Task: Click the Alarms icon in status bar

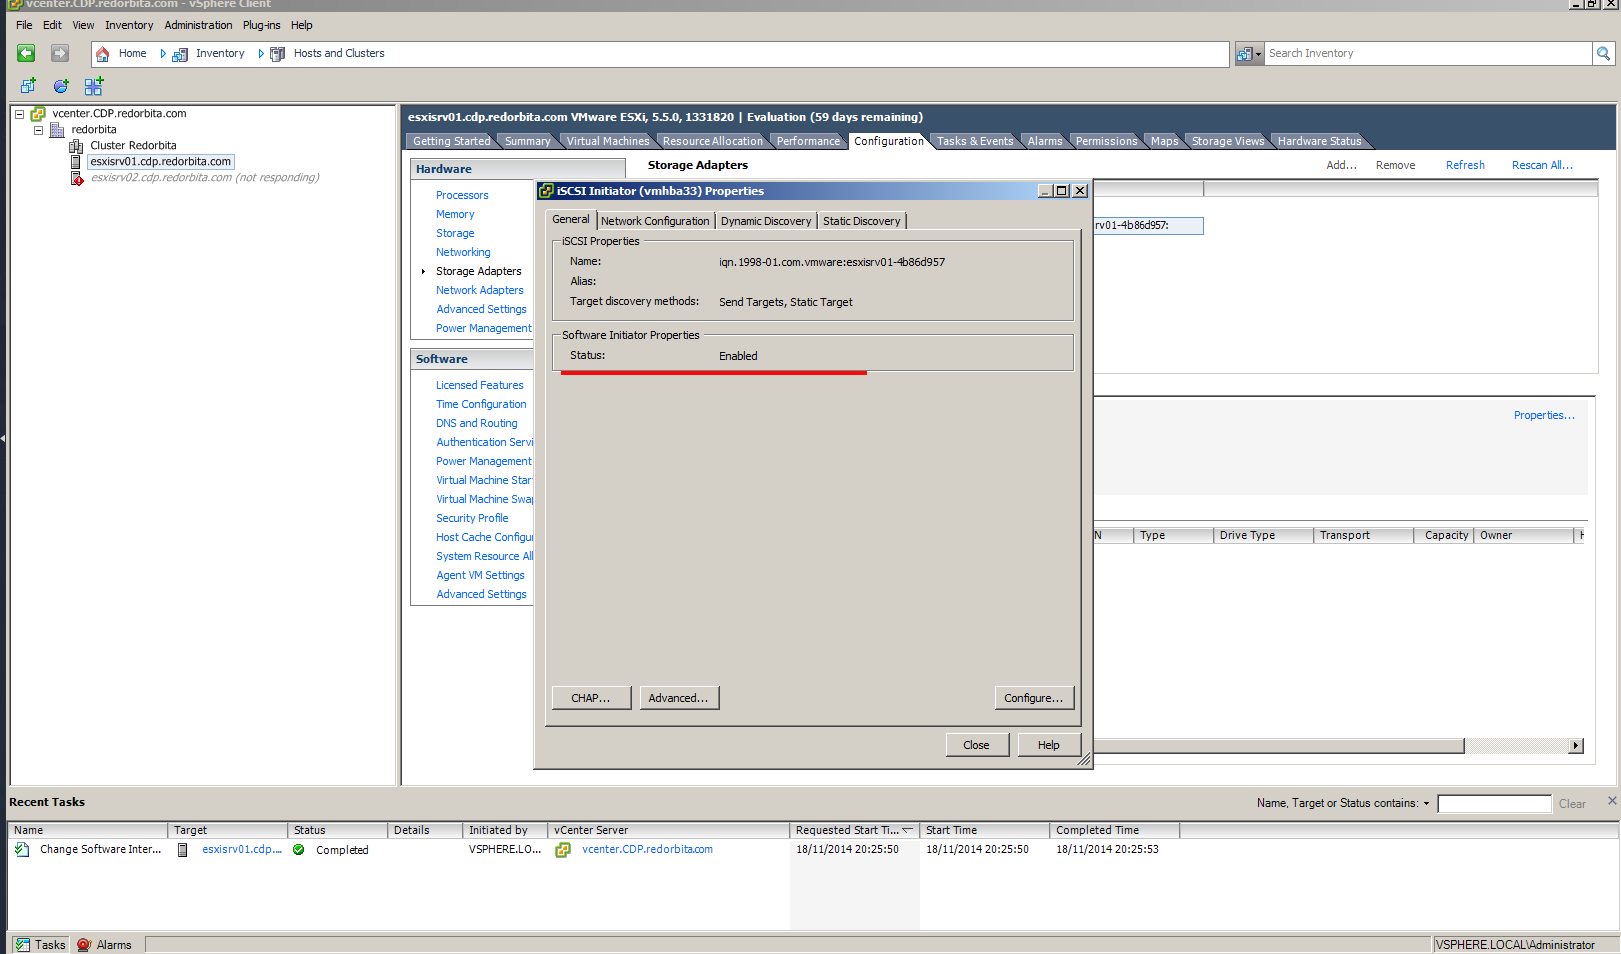Action: pyautogui.click(x=85, y=945)
